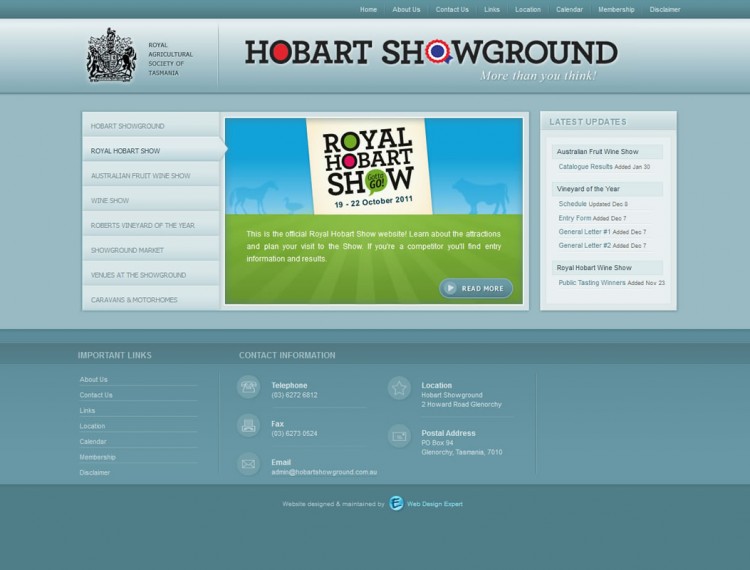Open Location in the top navigation
Image resolution: width=750 pixels, height=570 pixels.
[x=528, y=10]
